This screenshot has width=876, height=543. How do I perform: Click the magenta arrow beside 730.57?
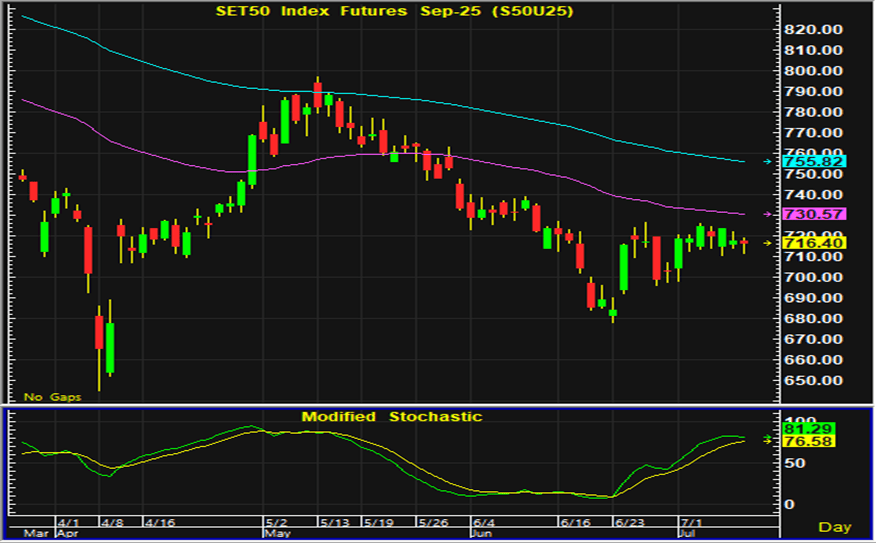(x=768, y=214)
